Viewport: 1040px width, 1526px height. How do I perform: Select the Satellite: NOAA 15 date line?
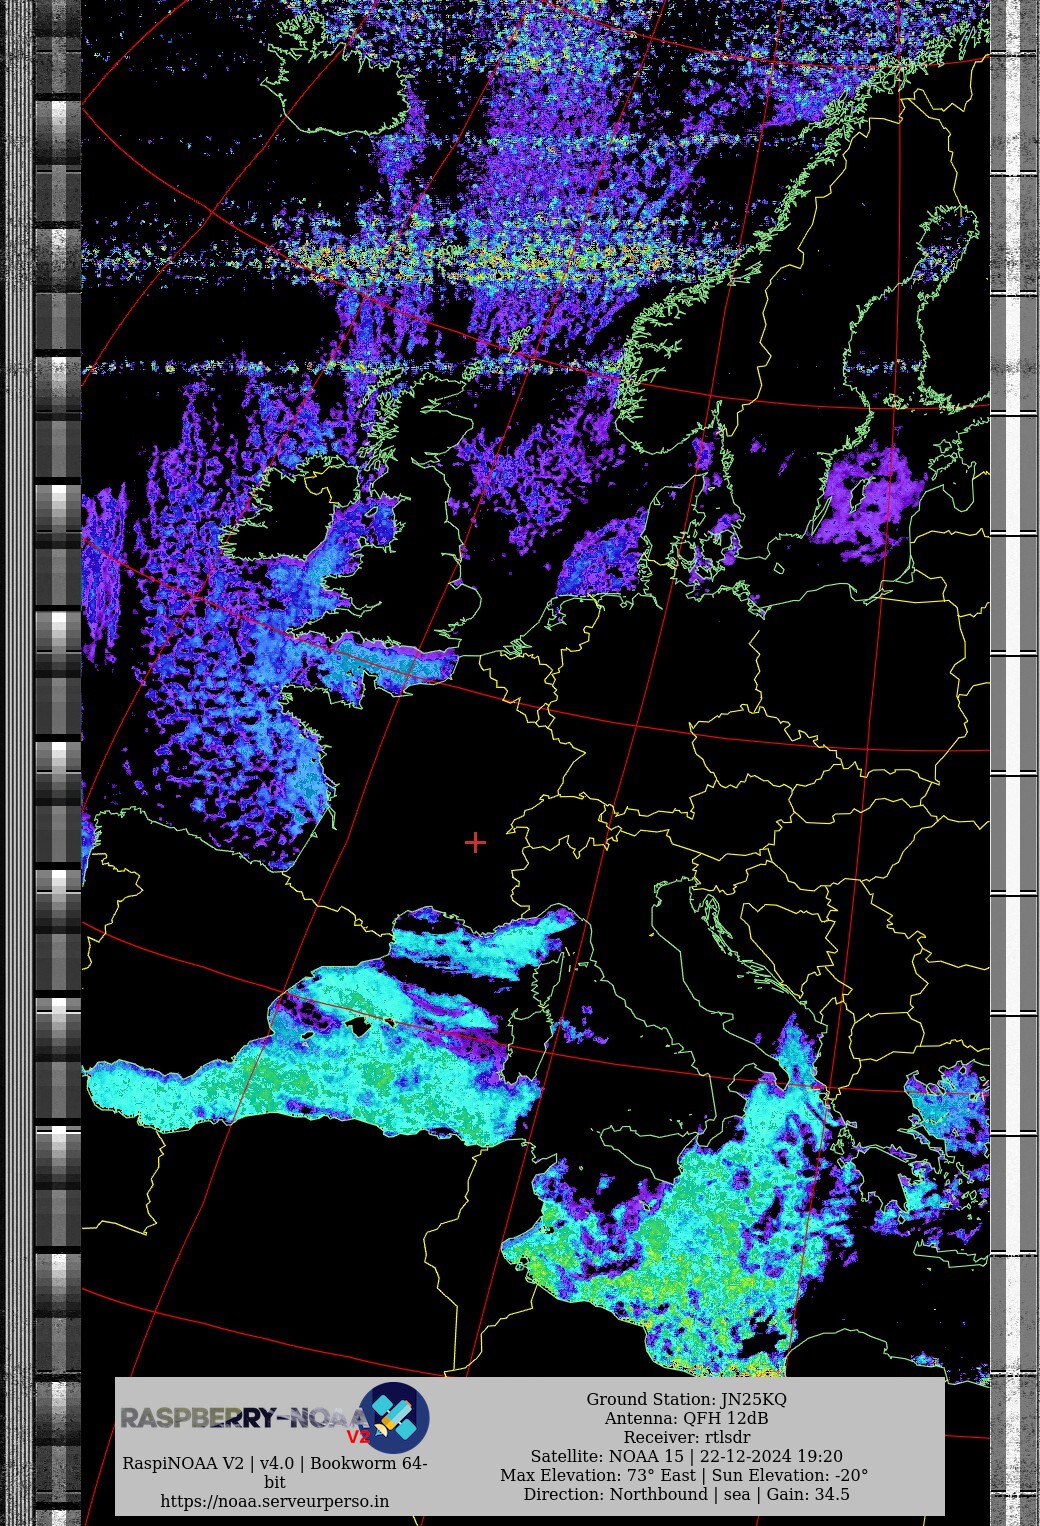686,1456
